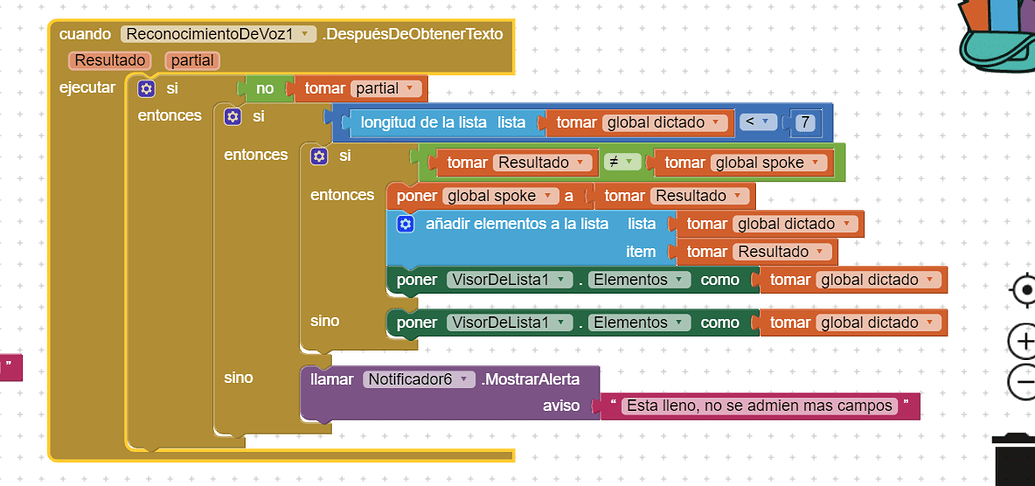This screenshot has width=1035, height=486.
Task: Open the mutator gear on outermost si block
Action: pyautogui.click(x=146, y=88)
